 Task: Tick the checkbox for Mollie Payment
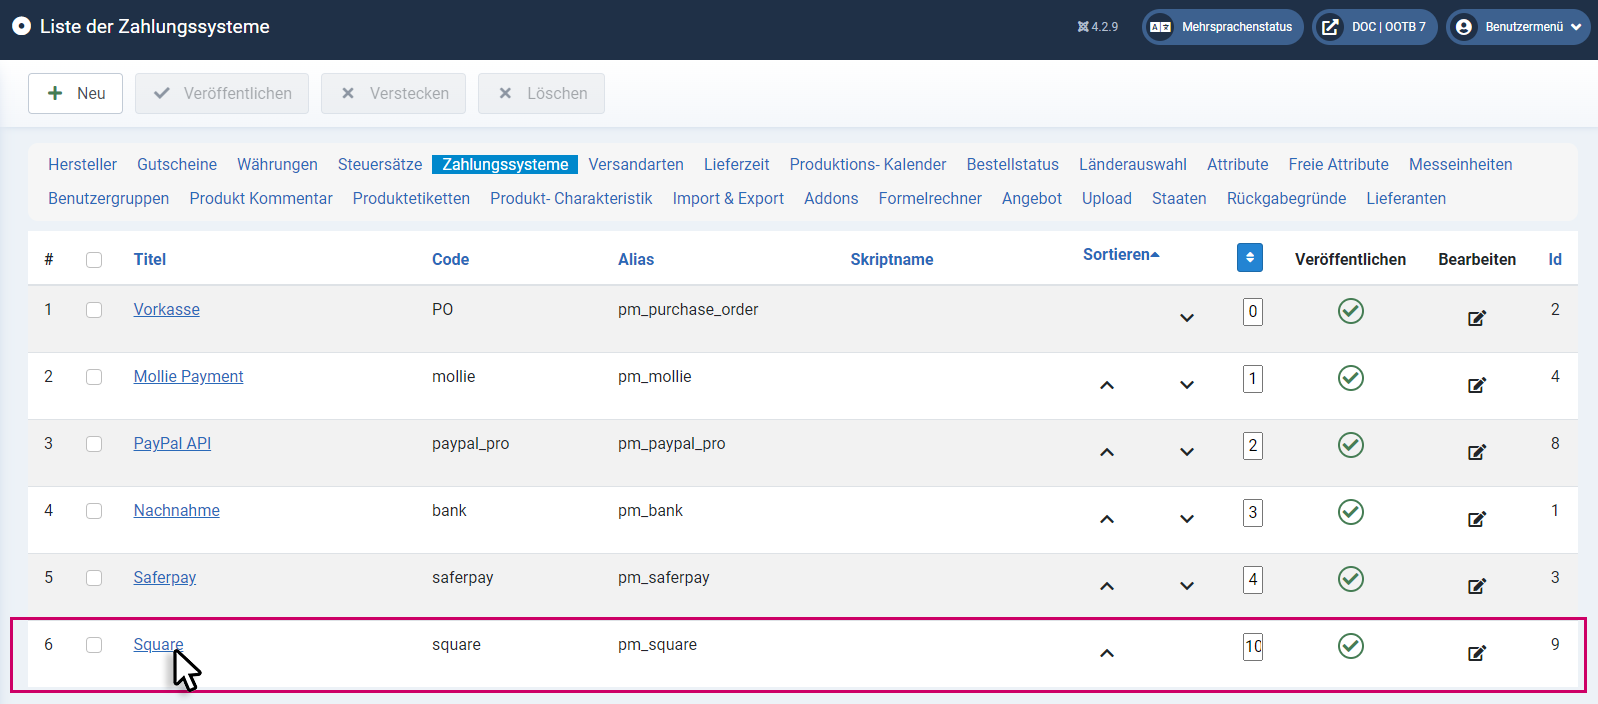(x=94, y=377)
